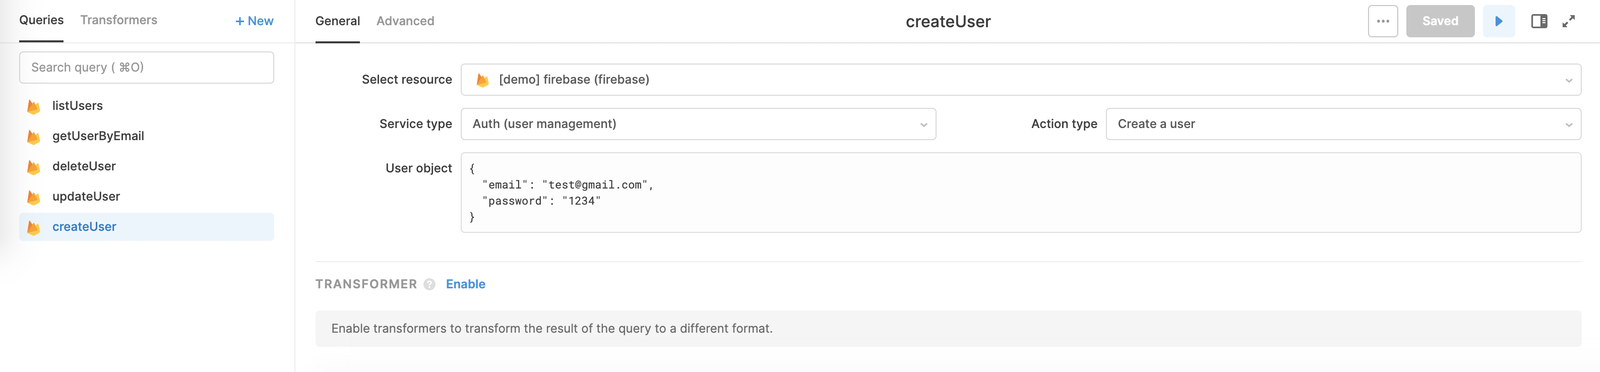Image resolution: width=1600 pixels, height=372 pixels.
Task: Click the Firebase icon beside getUserByEmail
Action: click(33, 137)
